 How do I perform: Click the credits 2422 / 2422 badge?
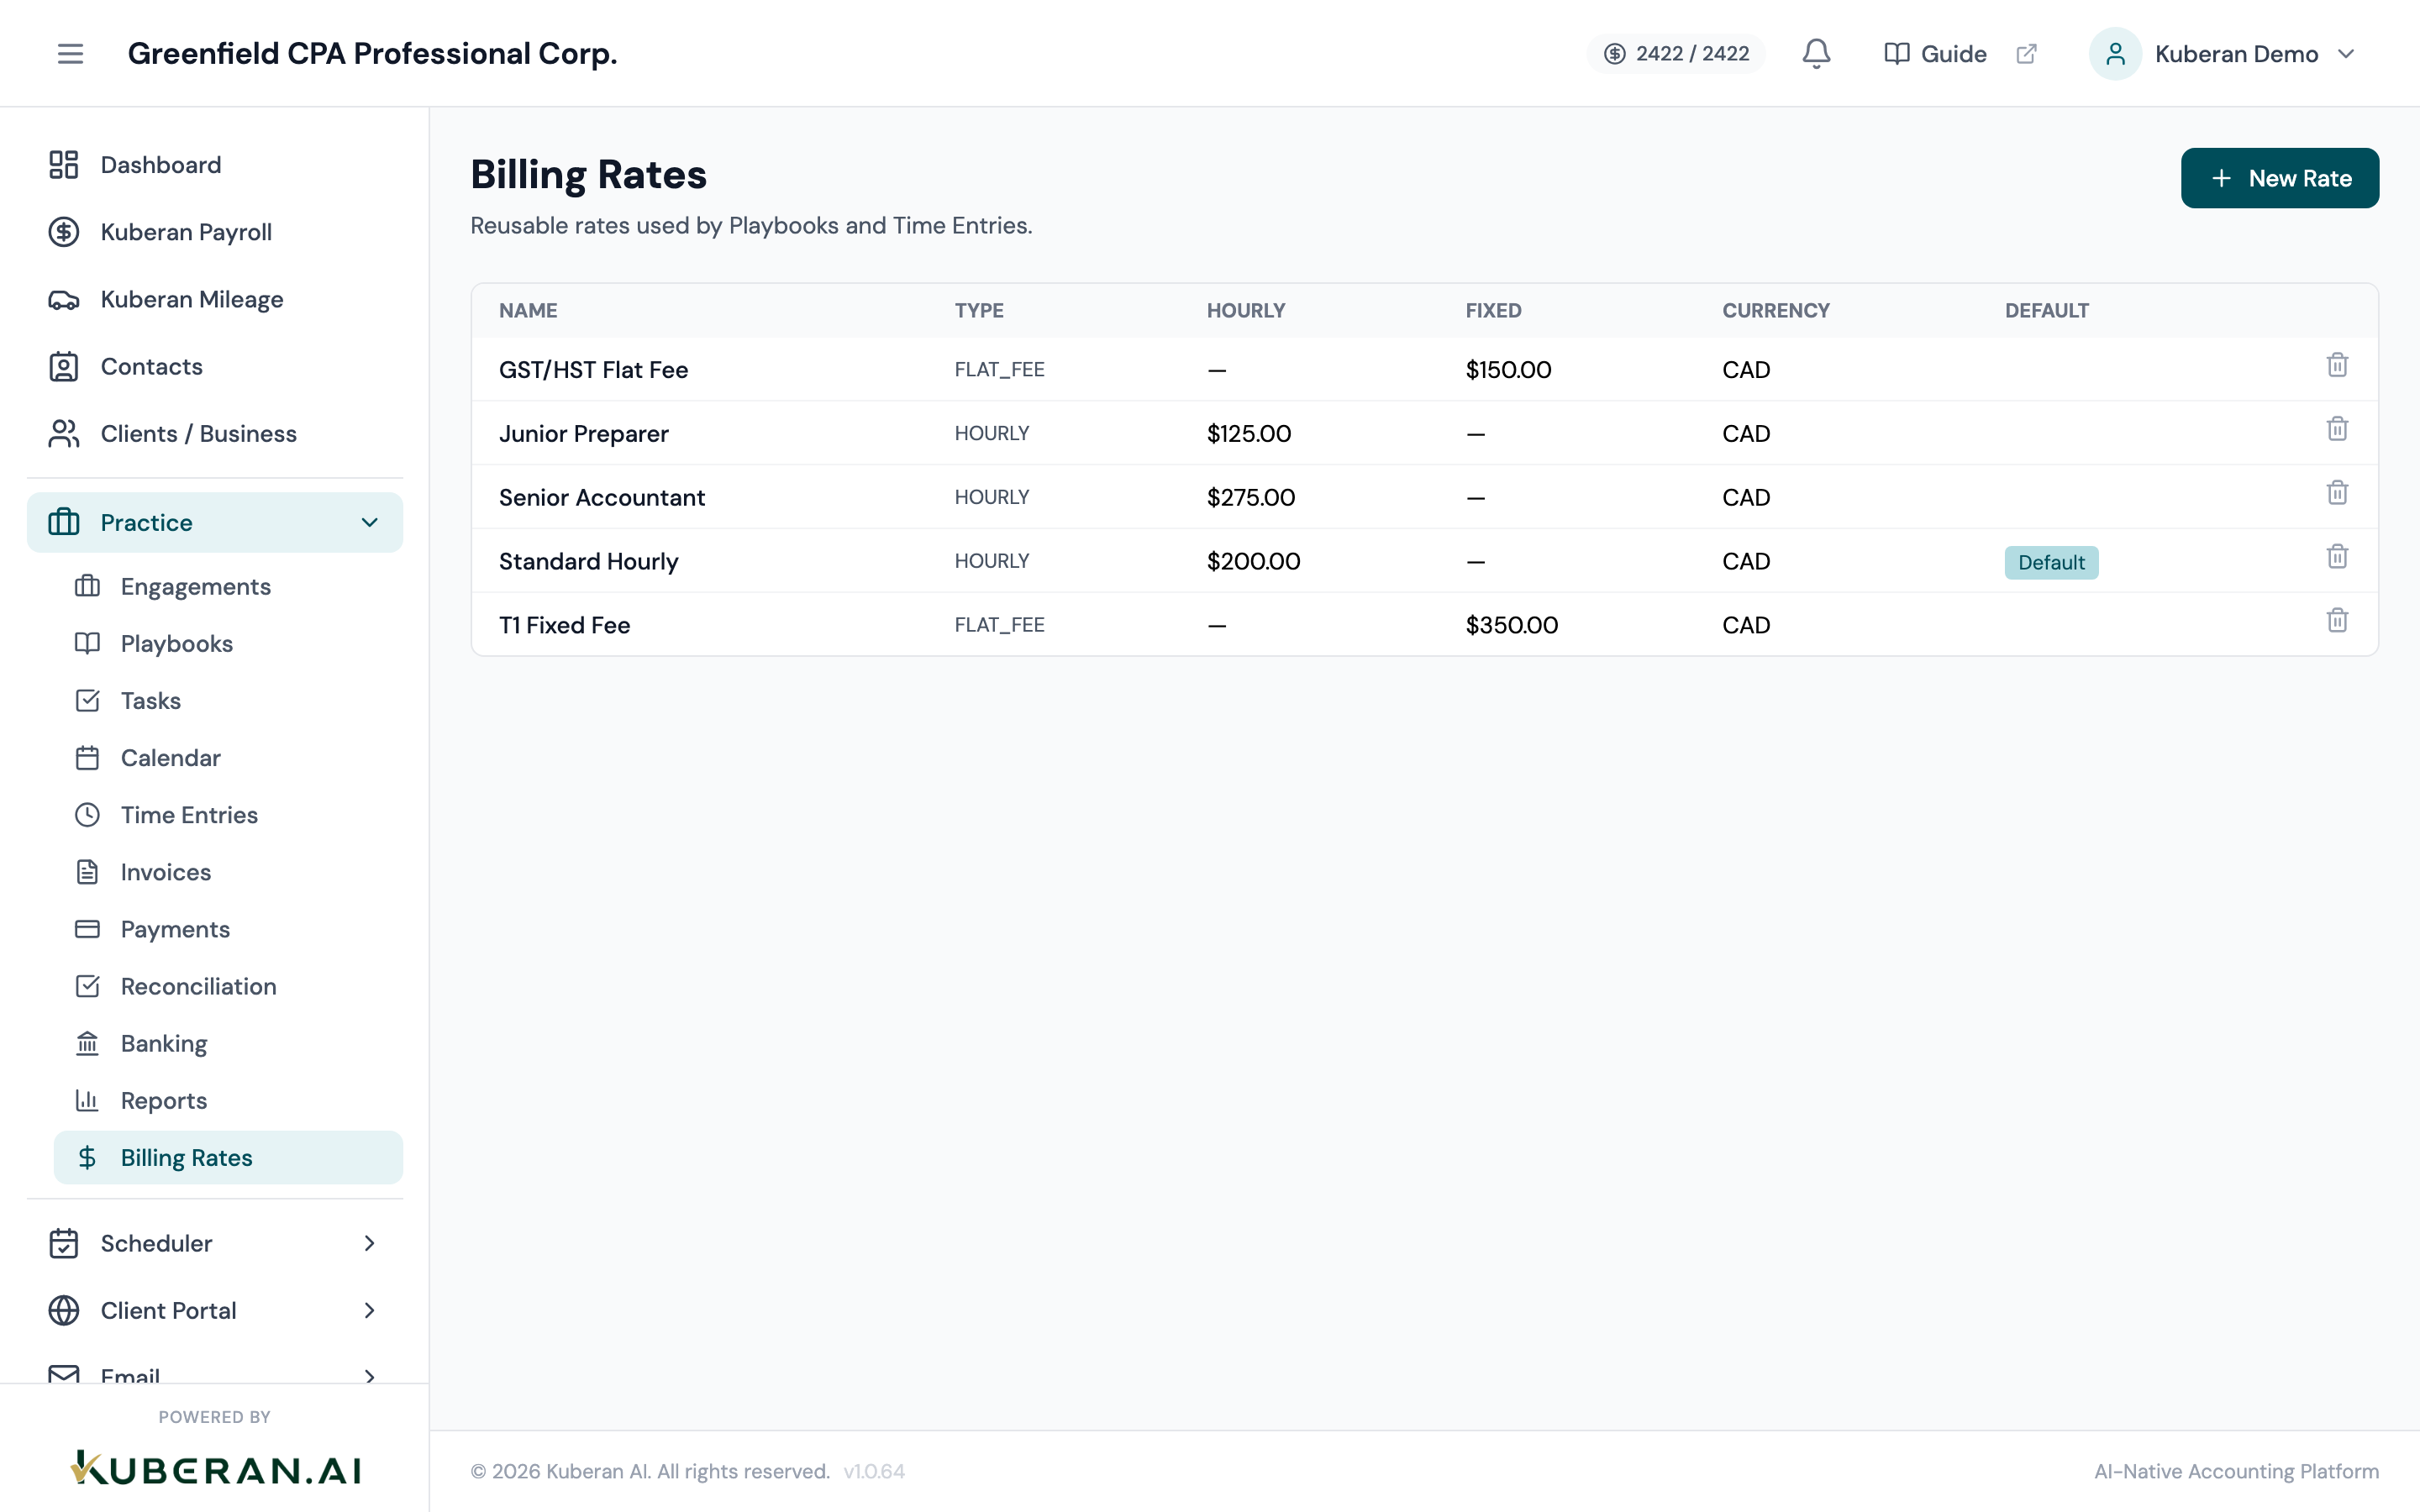[x=1676, y=53]
